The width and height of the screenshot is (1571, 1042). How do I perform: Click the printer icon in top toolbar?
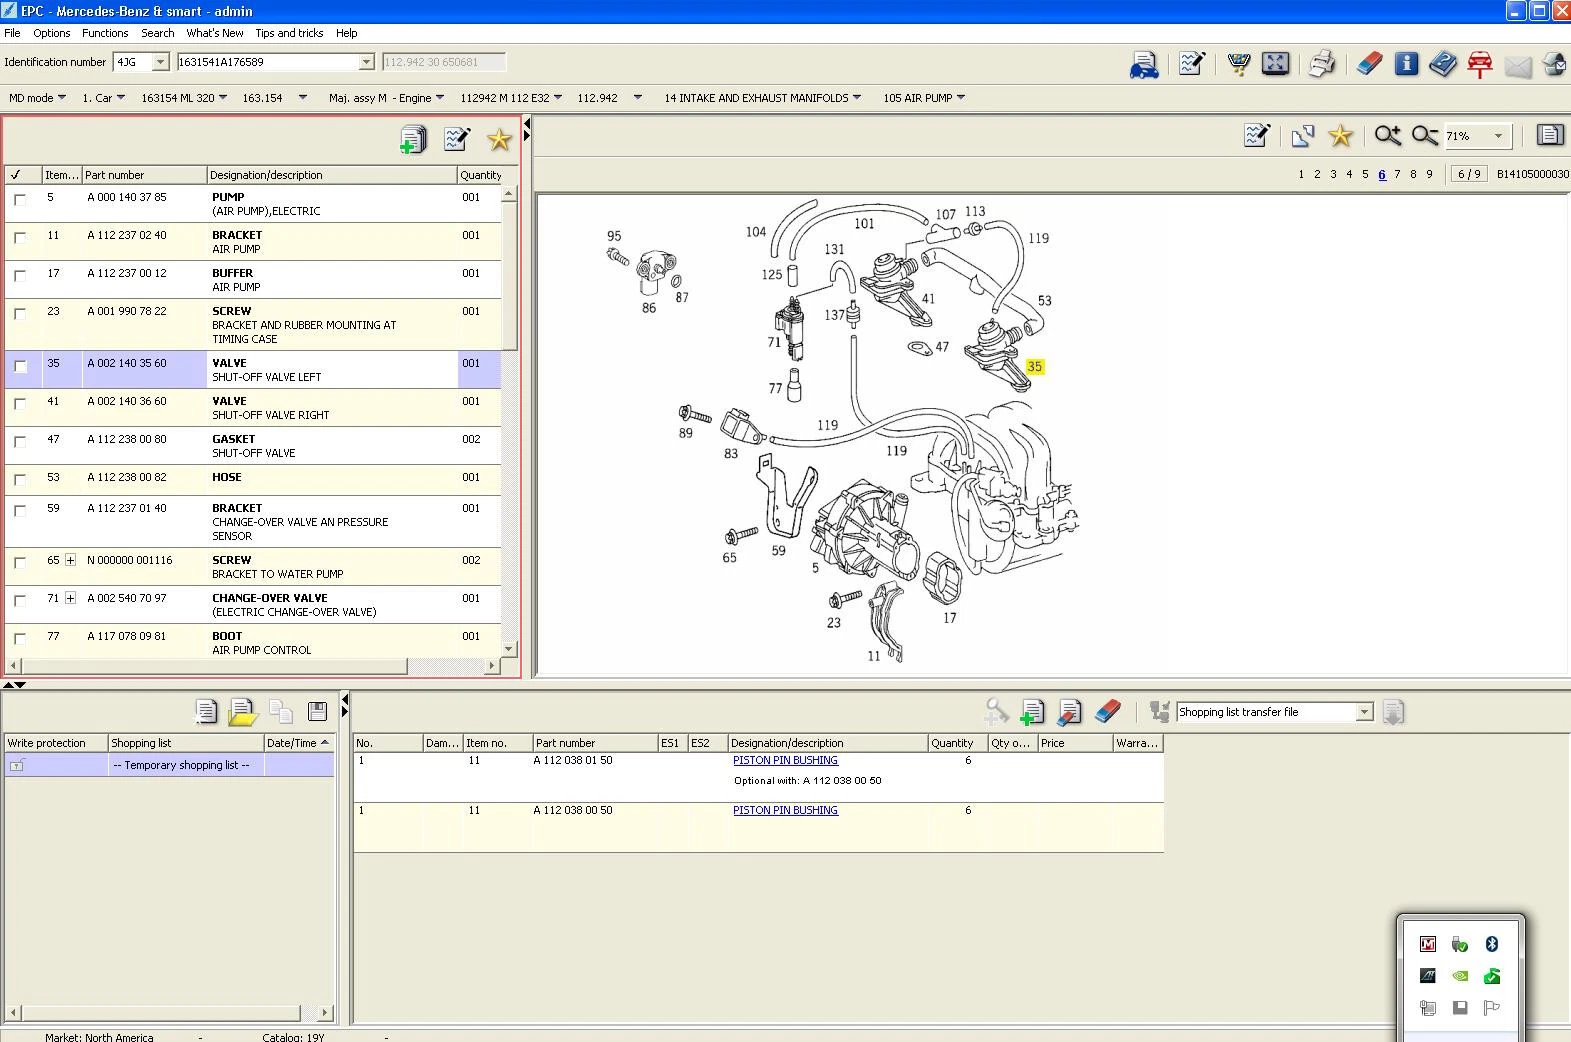coord(1322,64)
